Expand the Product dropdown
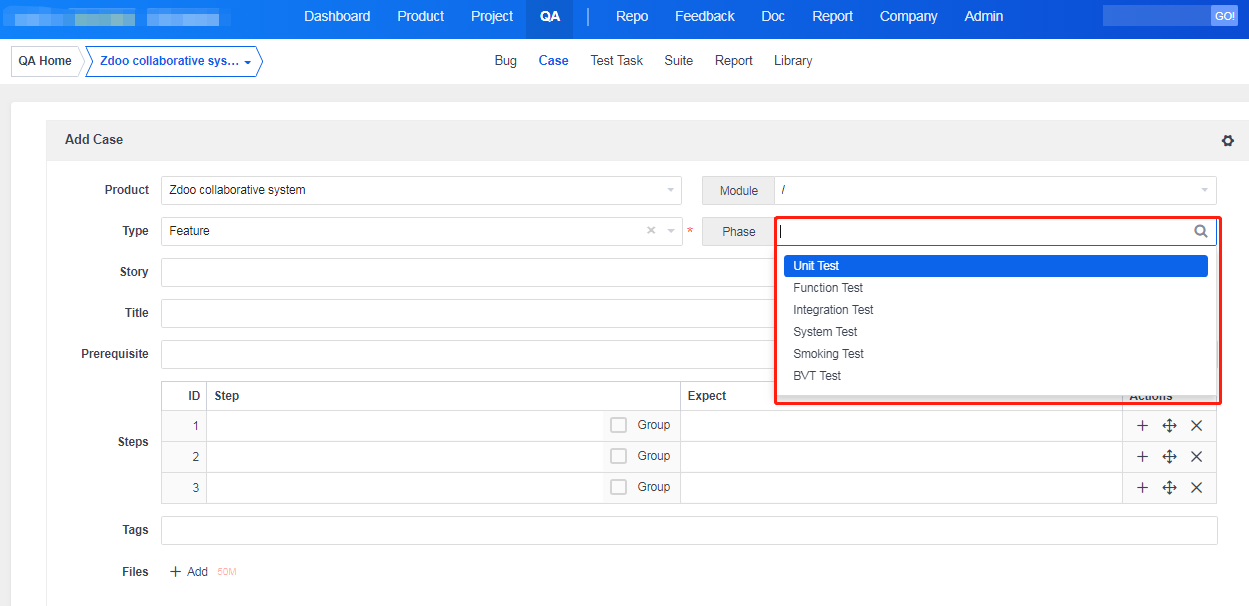 (x=670, y=190)
